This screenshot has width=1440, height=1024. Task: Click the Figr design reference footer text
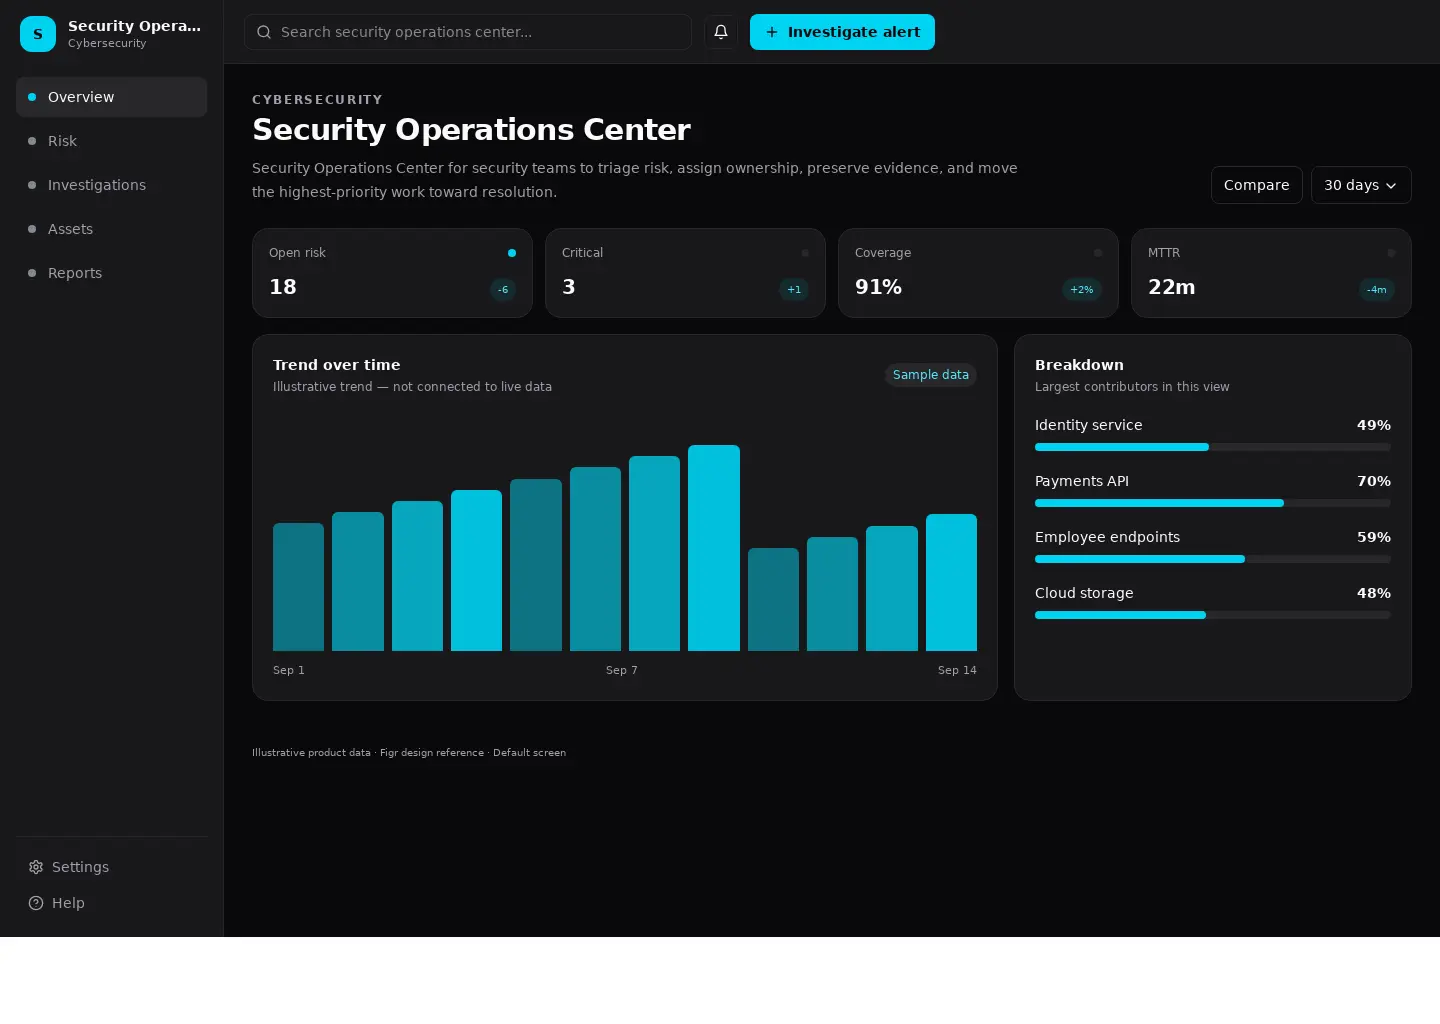tap(432, 753)
